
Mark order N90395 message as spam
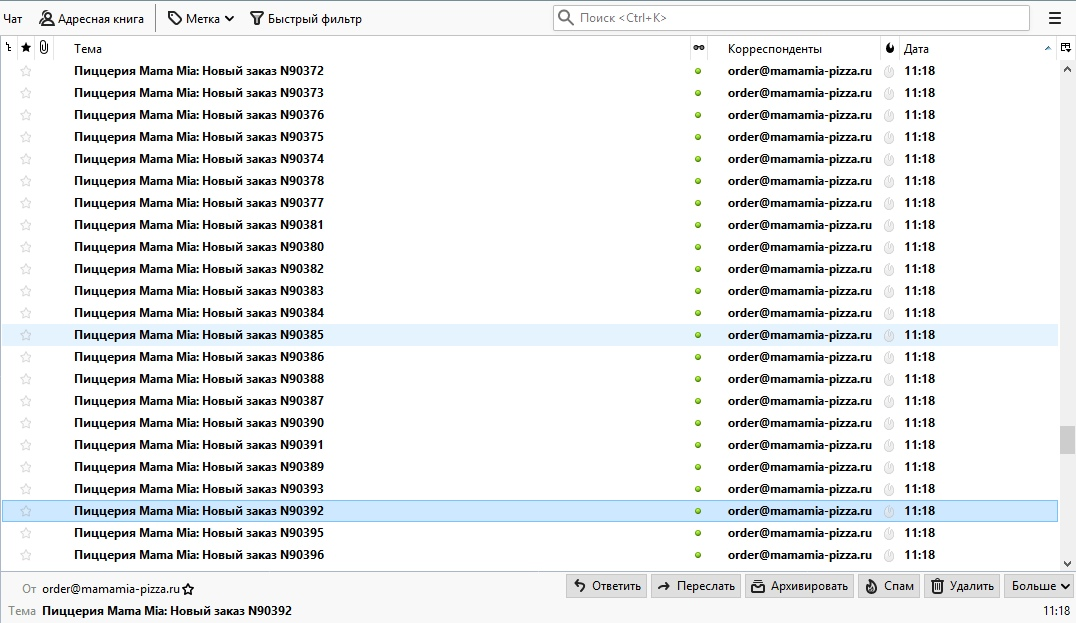(x=889, y=533)
